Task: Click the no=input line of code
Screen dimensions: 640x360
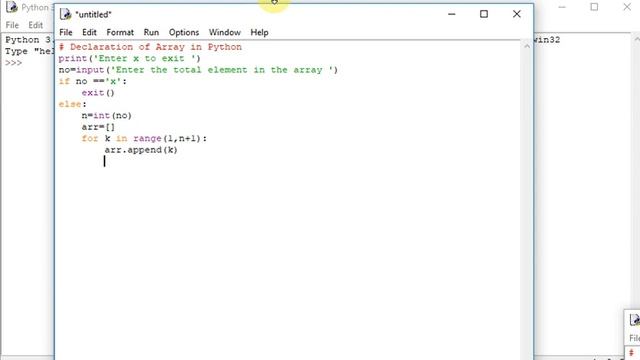Action: (x=198, y=70)
